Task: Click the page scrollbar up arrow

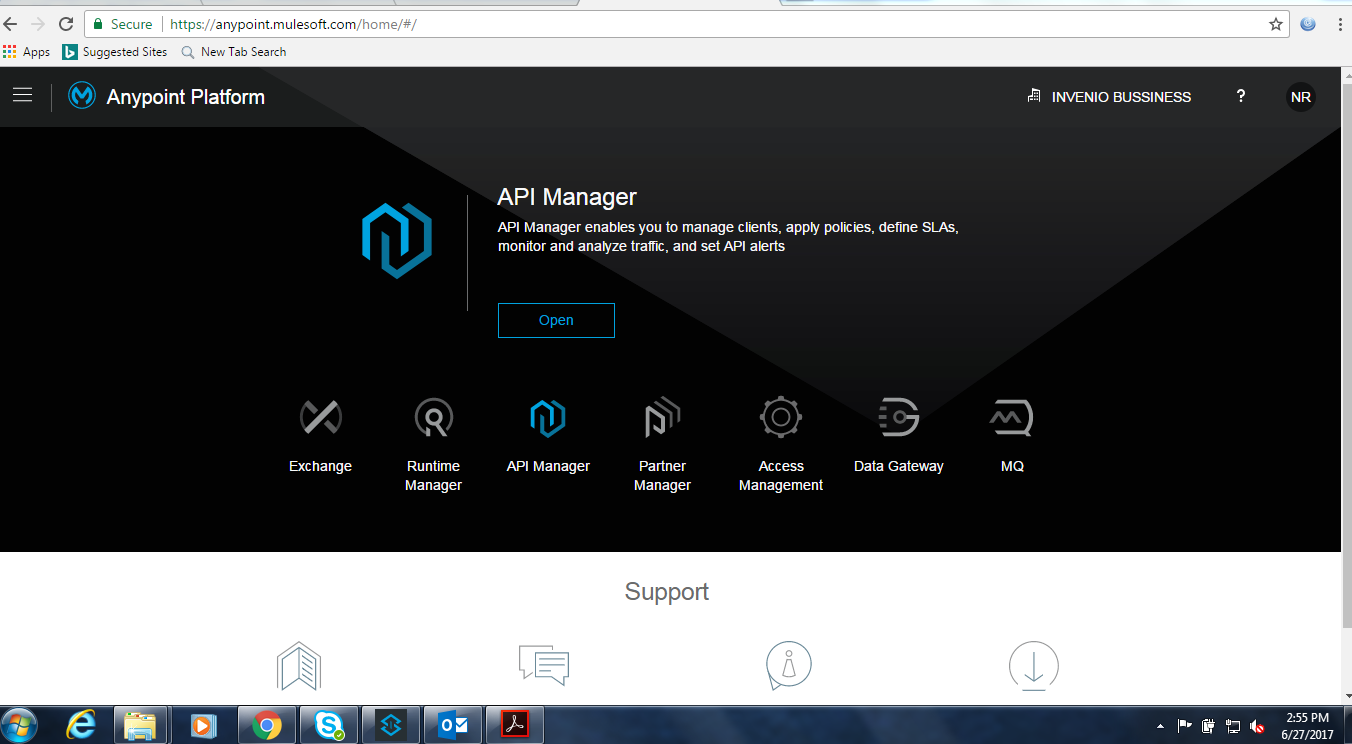Action: (1346, 74)
